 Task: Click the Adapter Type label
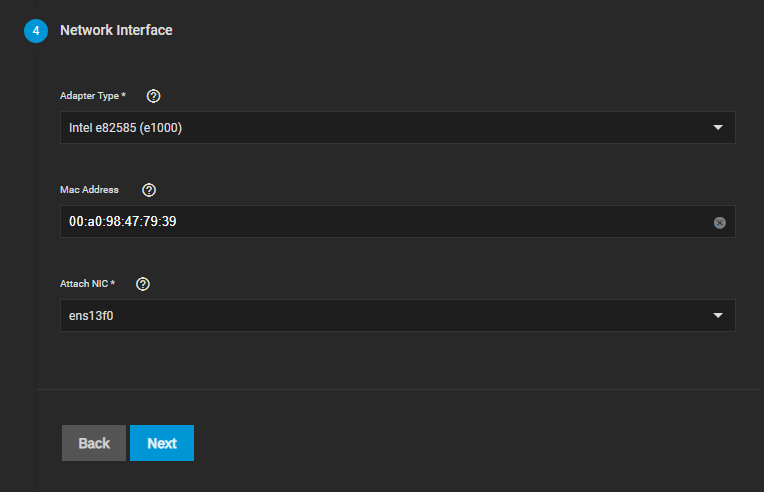click(90, 96)
